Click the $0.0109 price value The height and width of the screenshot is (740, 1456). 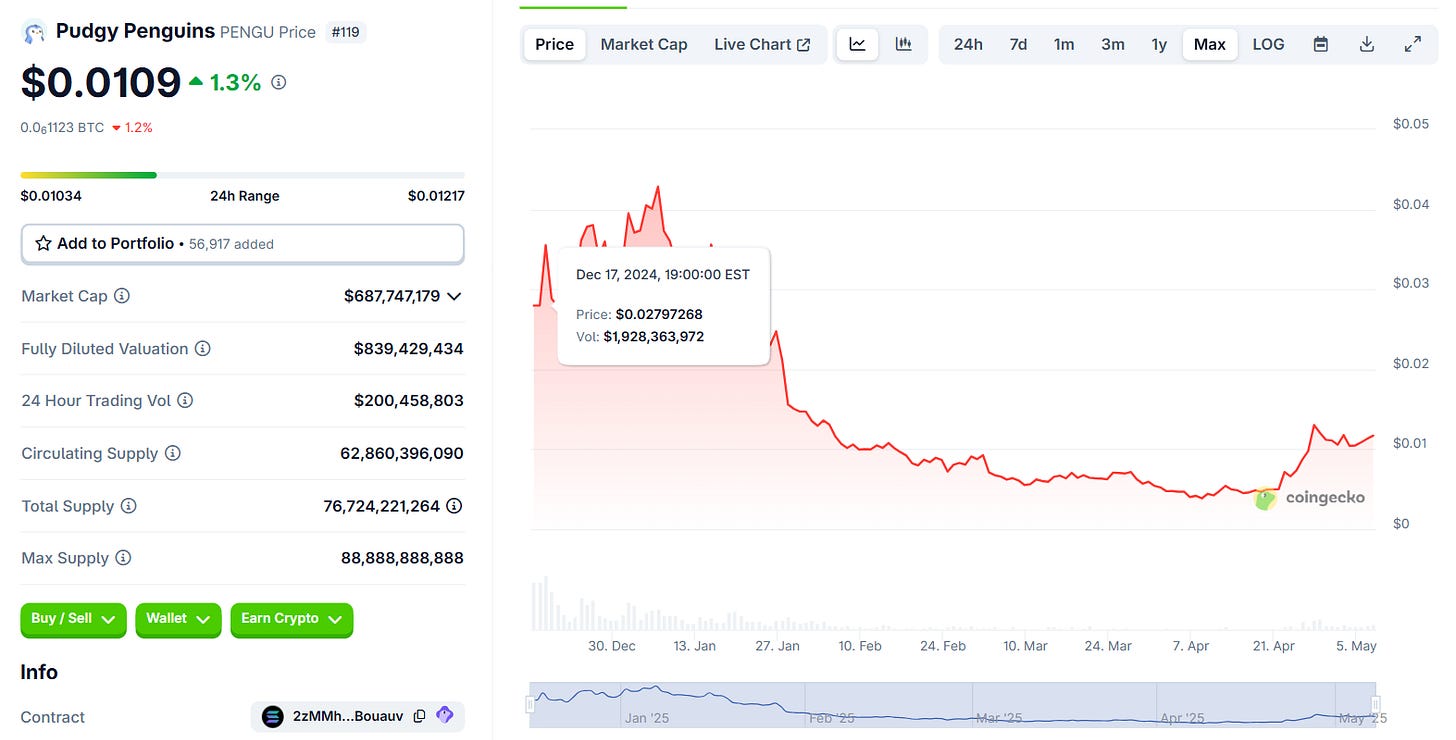pyautogui.click(x=101, y=83)
